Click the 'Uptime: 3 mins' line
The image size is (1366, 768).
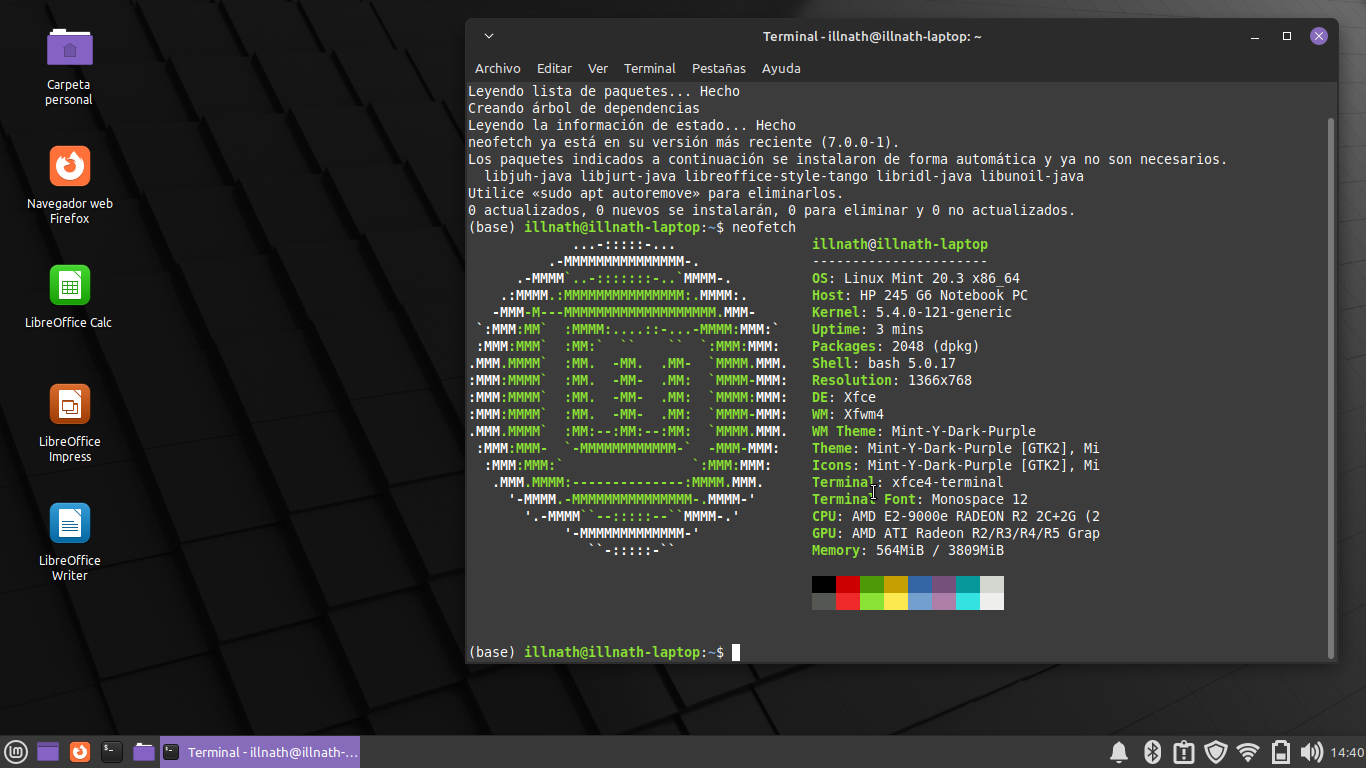click(868, 329)
